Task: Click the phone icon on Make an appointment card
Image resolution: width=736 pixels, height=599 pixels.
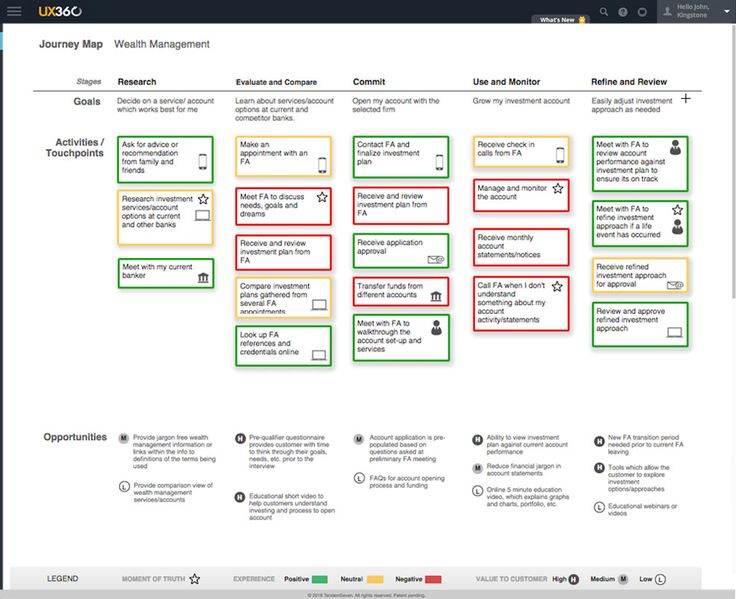Action: (x=322, y=165)
